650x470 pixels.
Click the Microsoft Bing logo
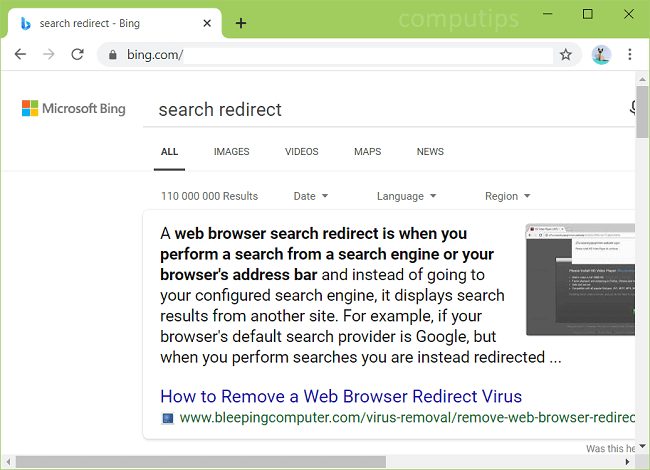tap(74, 109)
